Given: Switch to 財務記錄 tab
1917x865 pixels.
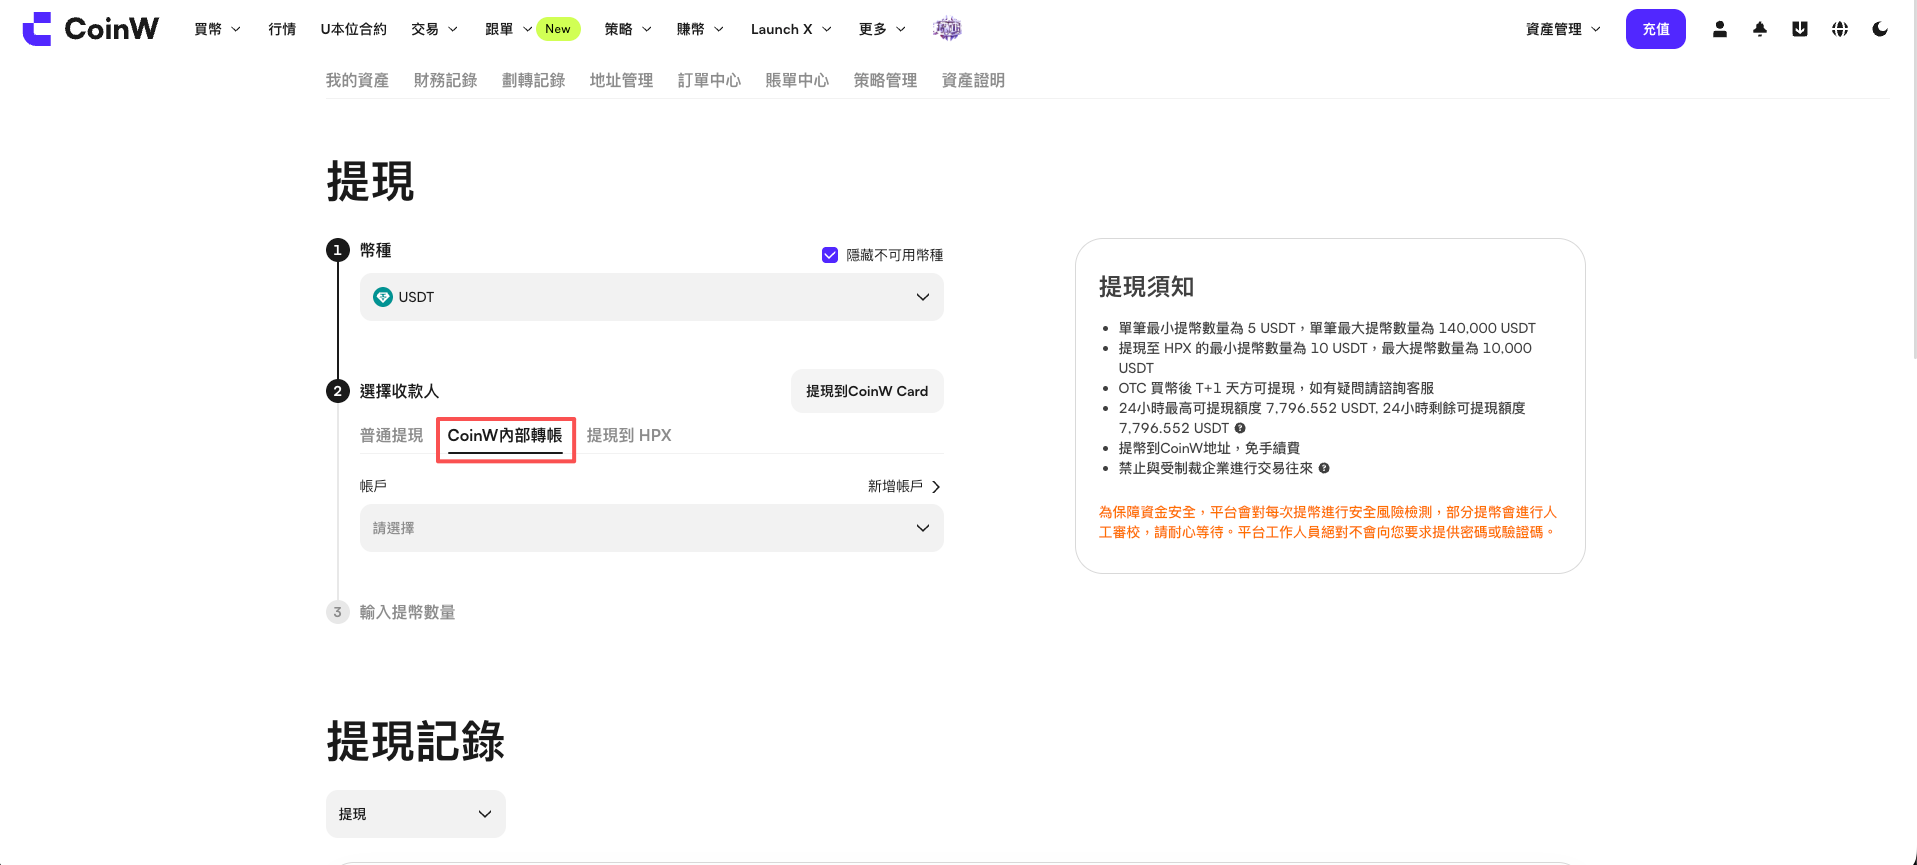Looking at the screenshot, I should [x=445, y=80].
